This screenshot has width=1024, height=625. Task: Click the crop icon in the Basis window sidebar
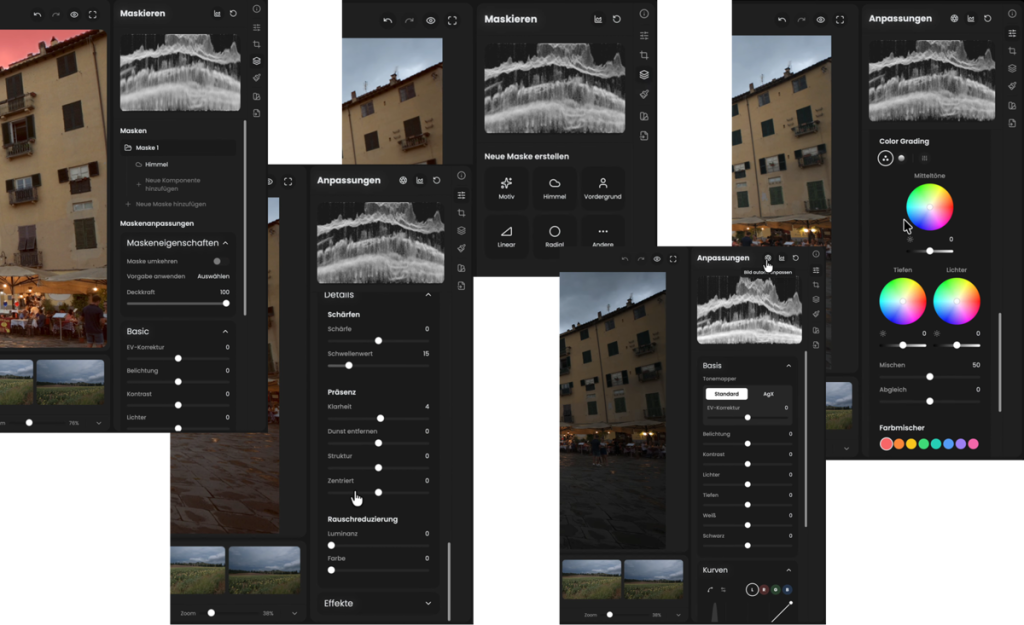(x=816, y=285)
